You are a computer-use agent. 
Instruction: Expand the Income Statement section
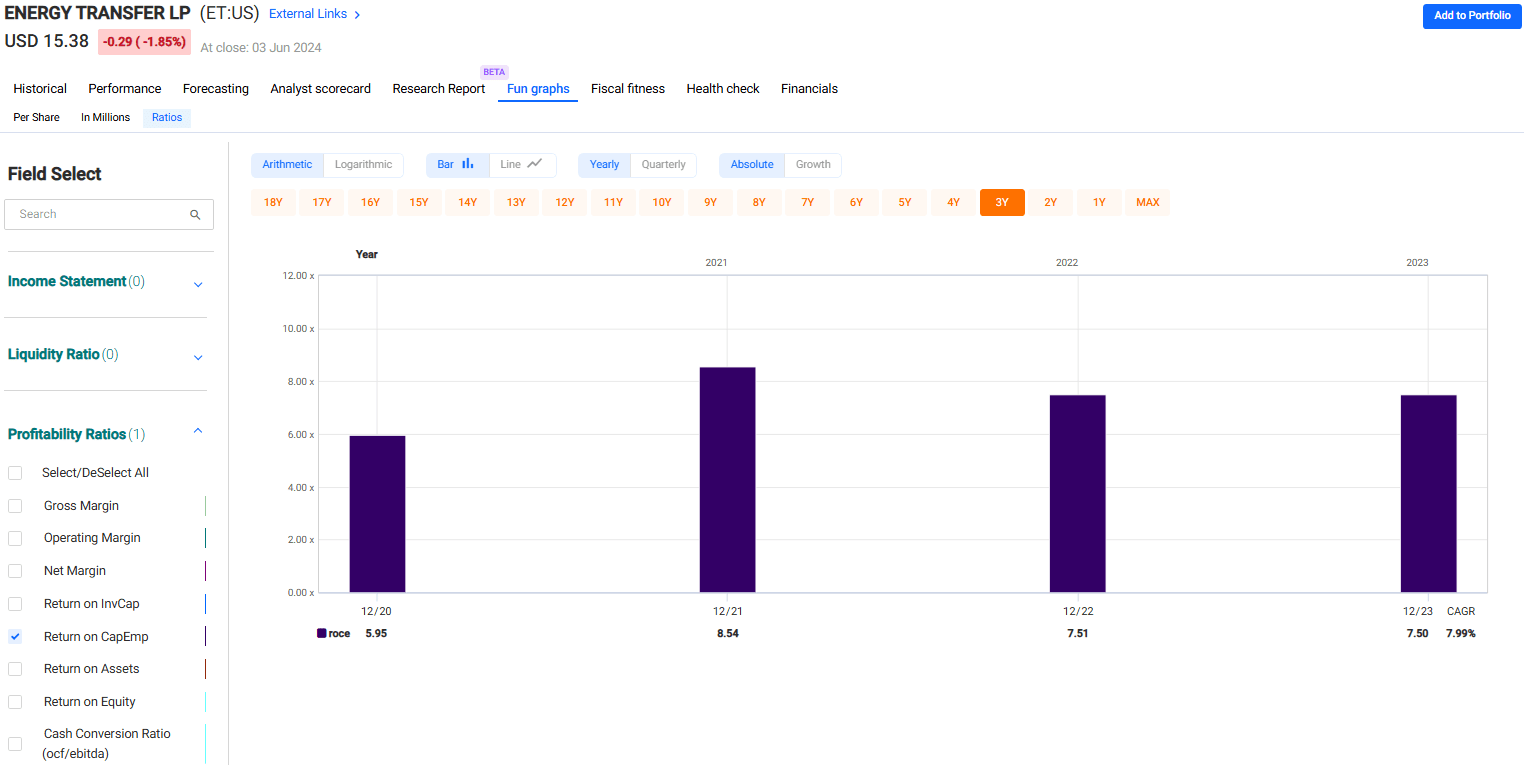click(x=198, y=284)
